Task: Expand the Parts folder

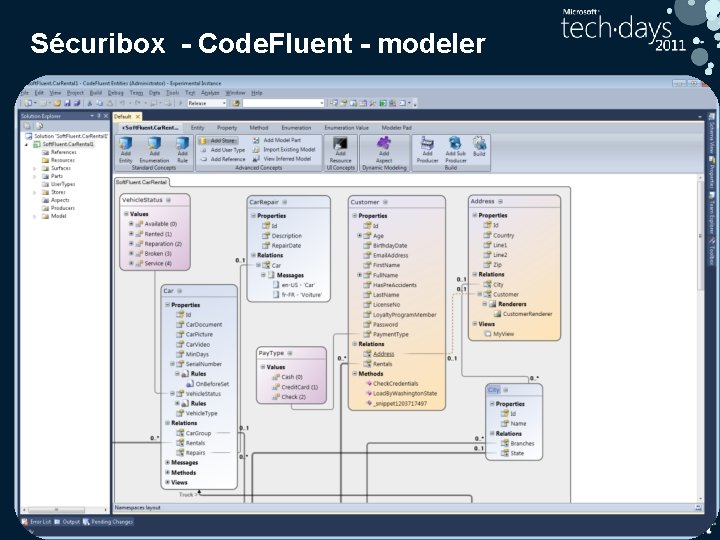Action: click(34, 176)
